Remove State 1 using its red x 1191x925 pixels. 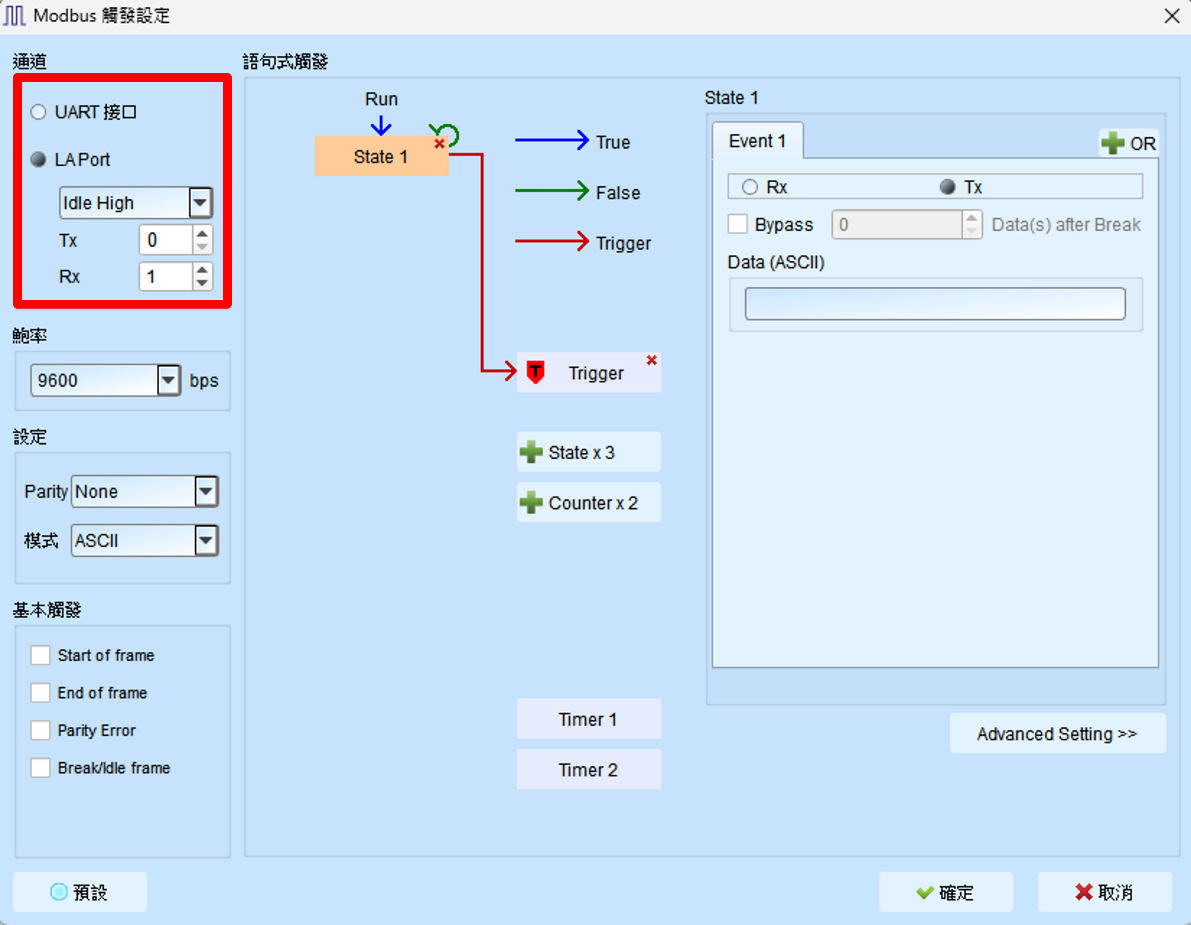pyautogui.click(x=439, y=144)
